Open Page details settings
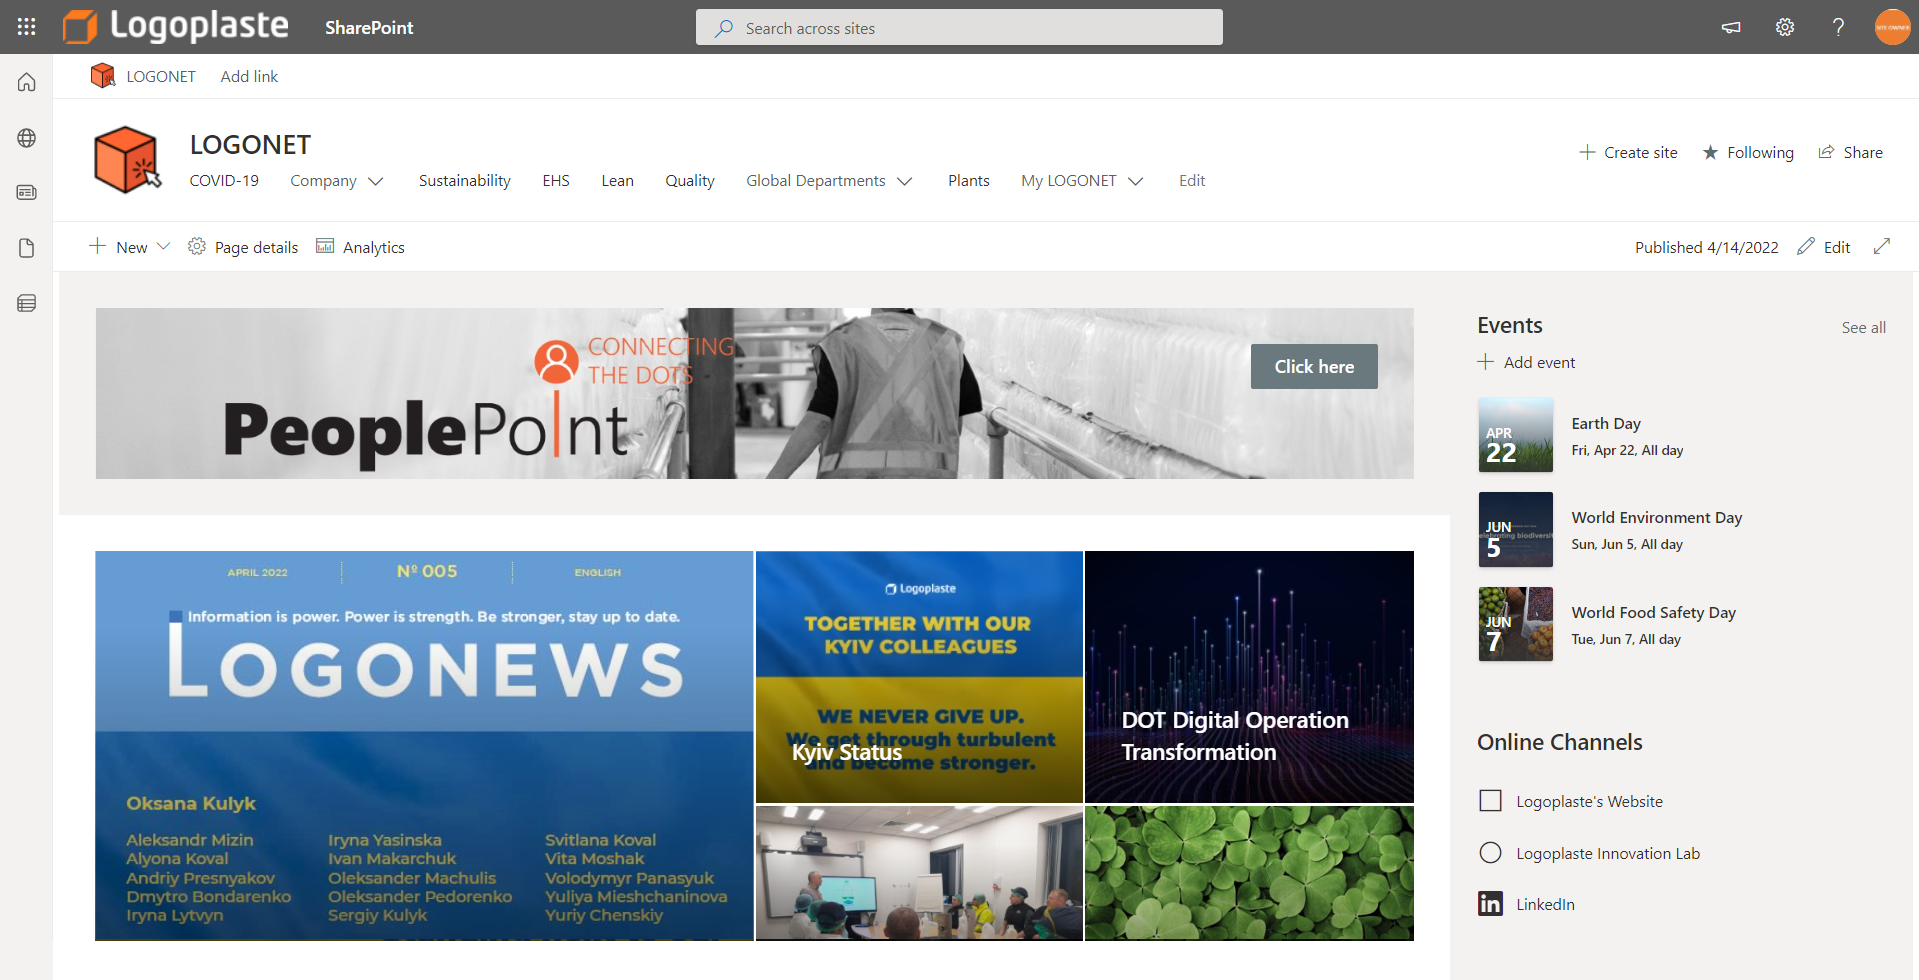Image resolution: width=1919 pixels, height=980 pixels. [x=242, y=246]
